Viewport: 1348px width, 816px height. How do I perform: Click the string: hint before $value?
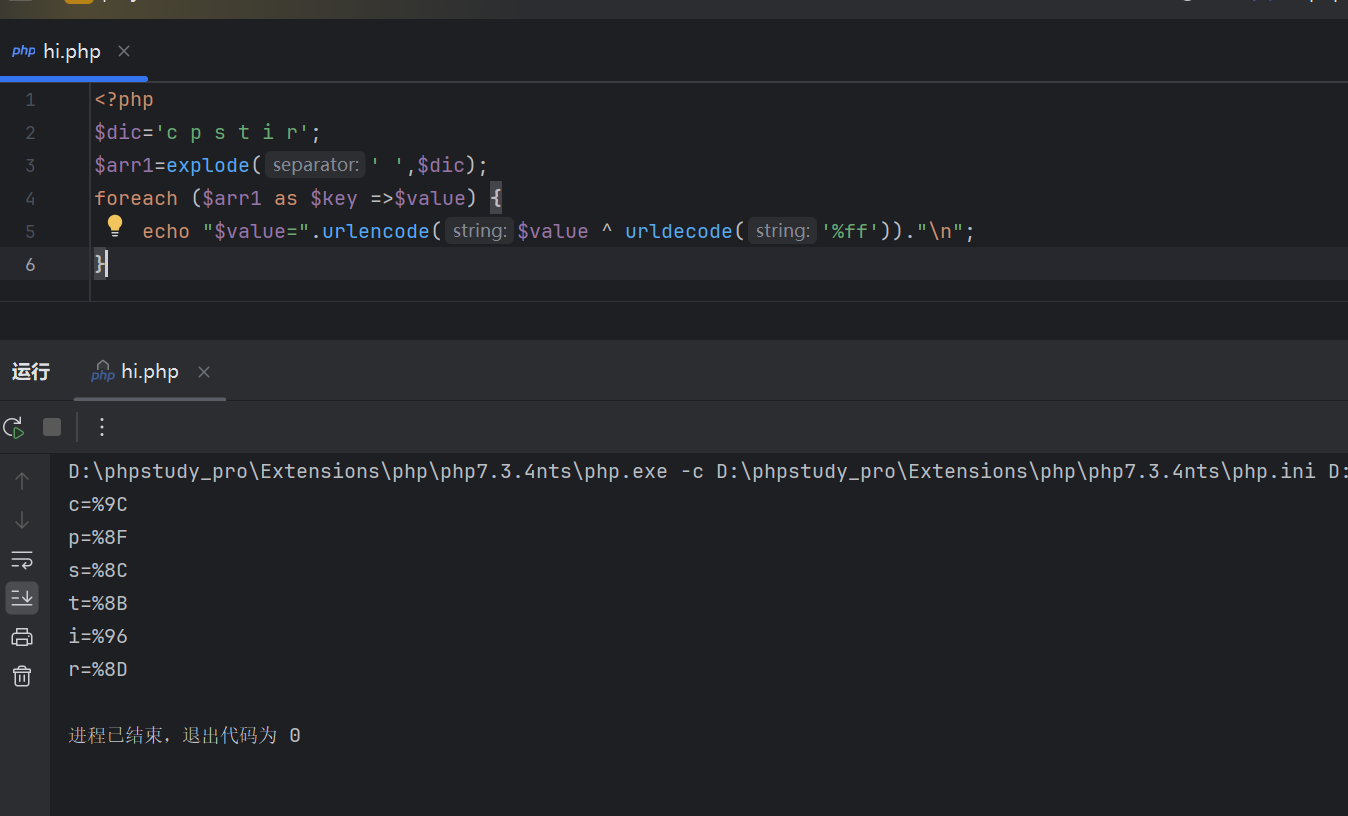pos(479,231)
